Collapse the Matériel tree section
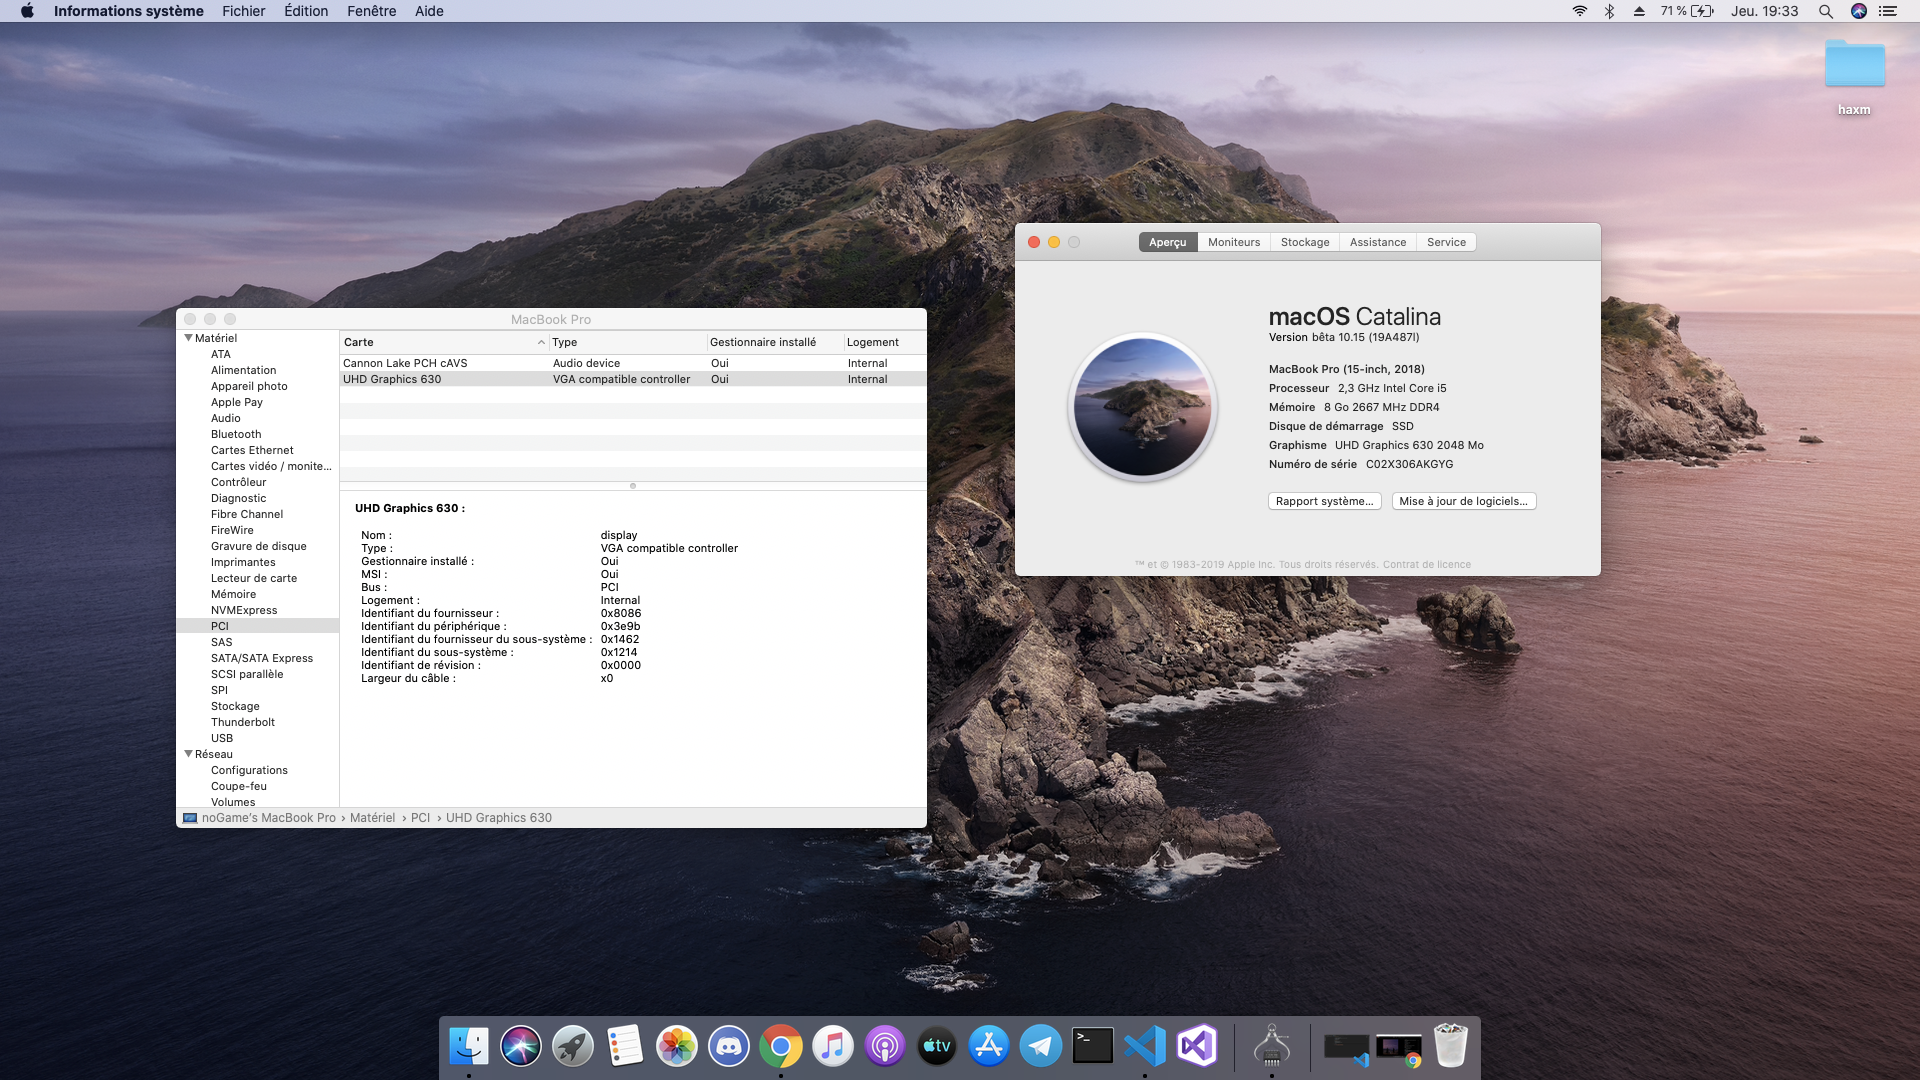The width and height of the screenshot is (1920, 1080). coord(188,338)
